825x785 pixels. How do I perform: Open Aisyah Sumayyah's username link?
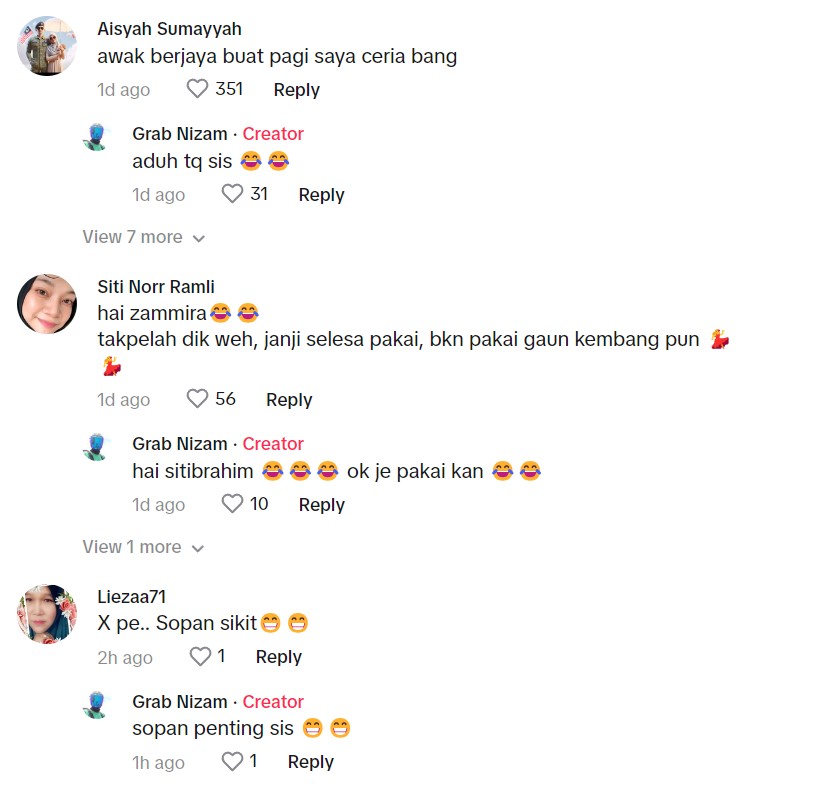[169, 29]
